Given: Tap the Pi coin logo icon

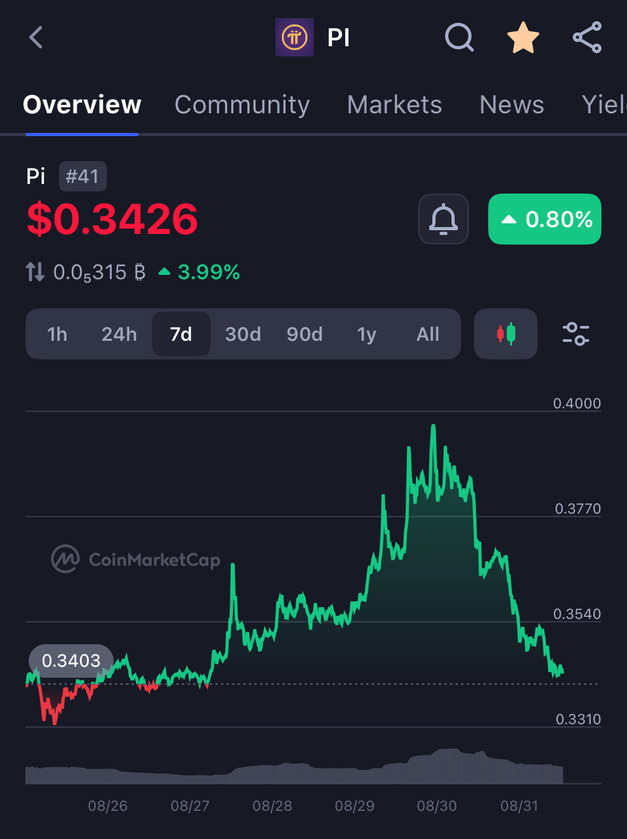Looking at the screenshot, I should tap(294, 37).
